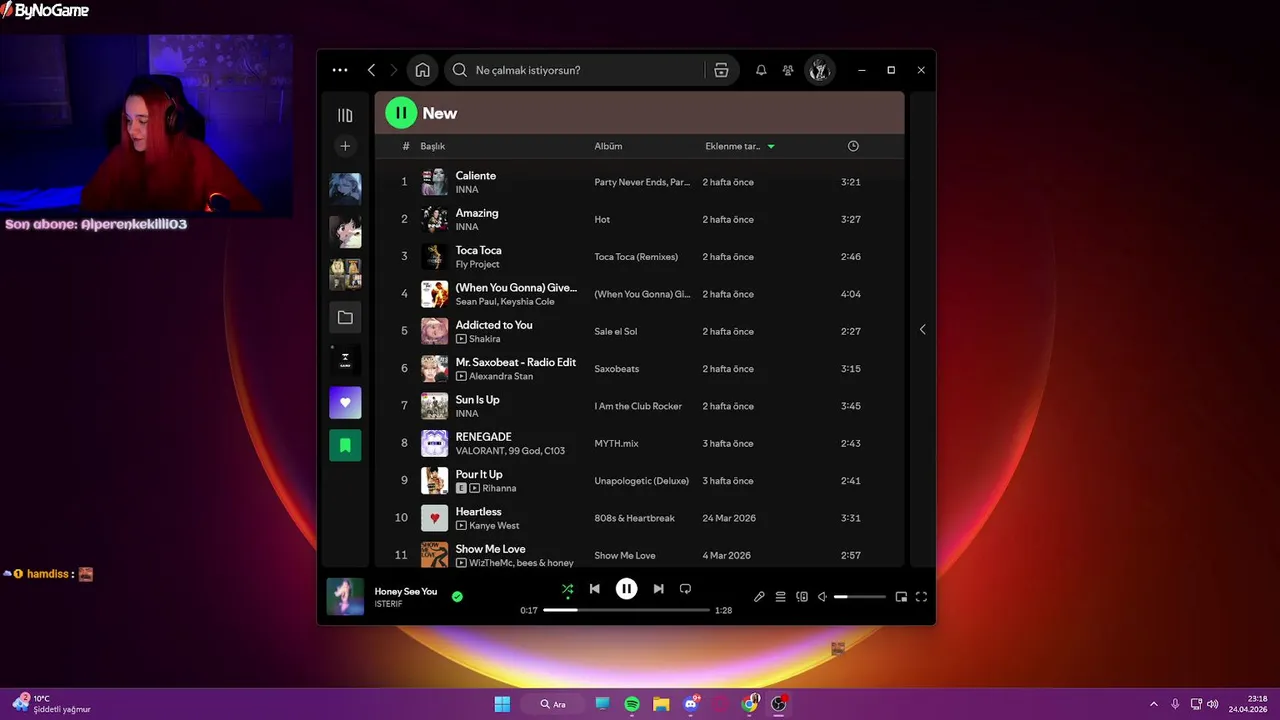The height and width of the screenshot is (720, 1280).
Task: Click the Heartless album cover thumbnail
Action: pos(434,518)
